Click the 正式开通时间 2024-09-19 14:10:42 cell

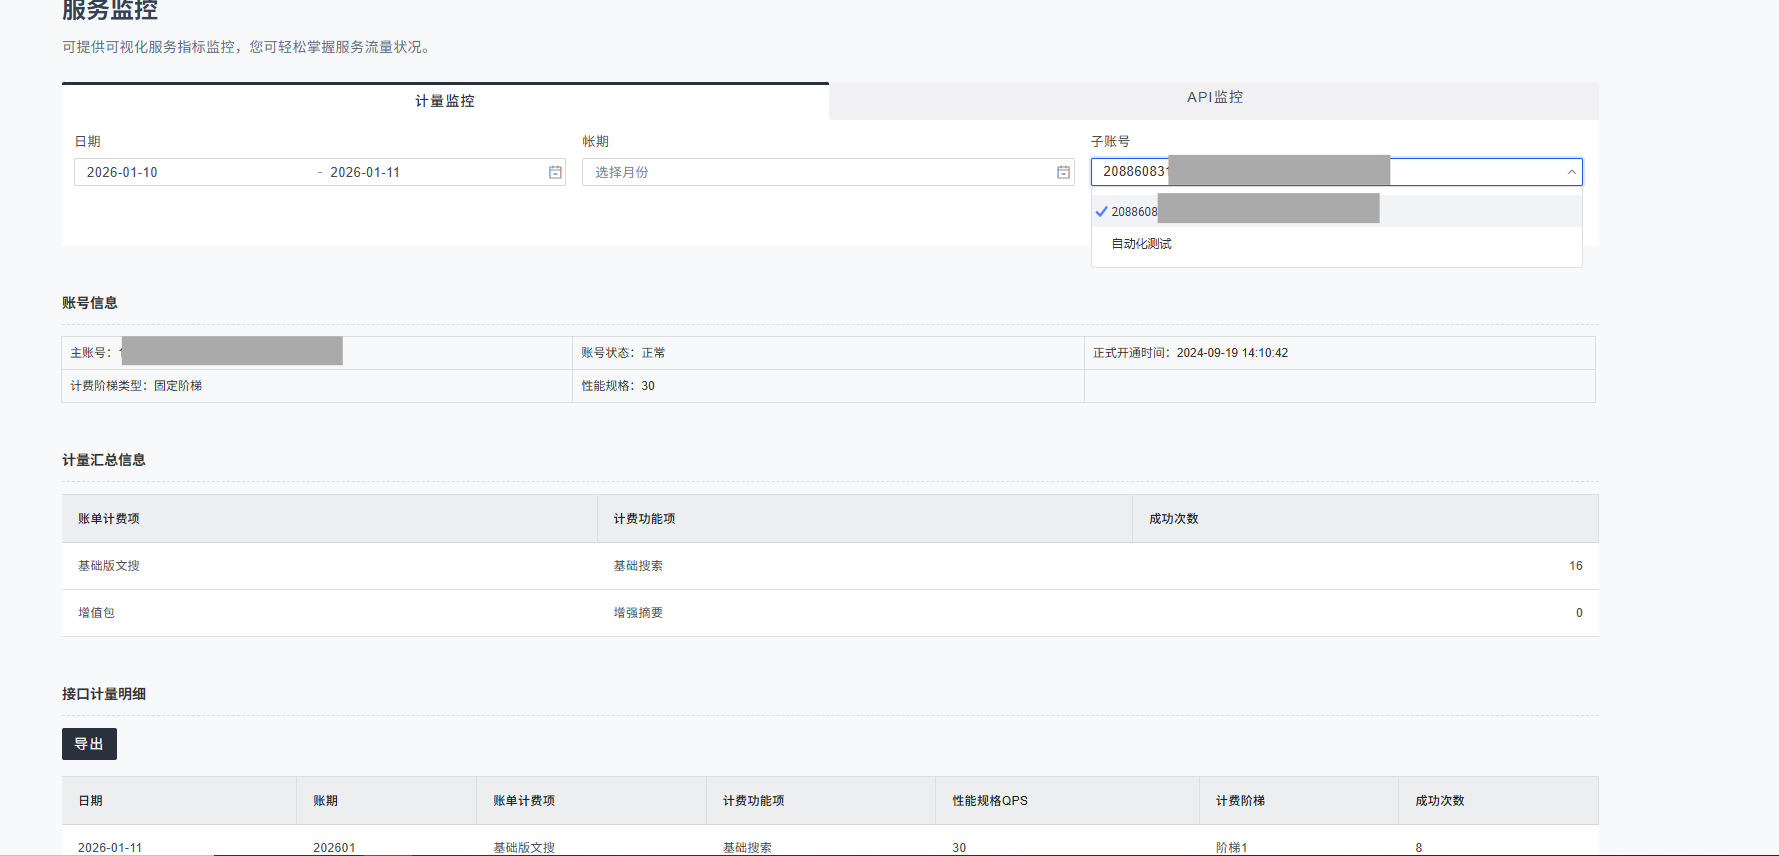(x=1339, y=353)
